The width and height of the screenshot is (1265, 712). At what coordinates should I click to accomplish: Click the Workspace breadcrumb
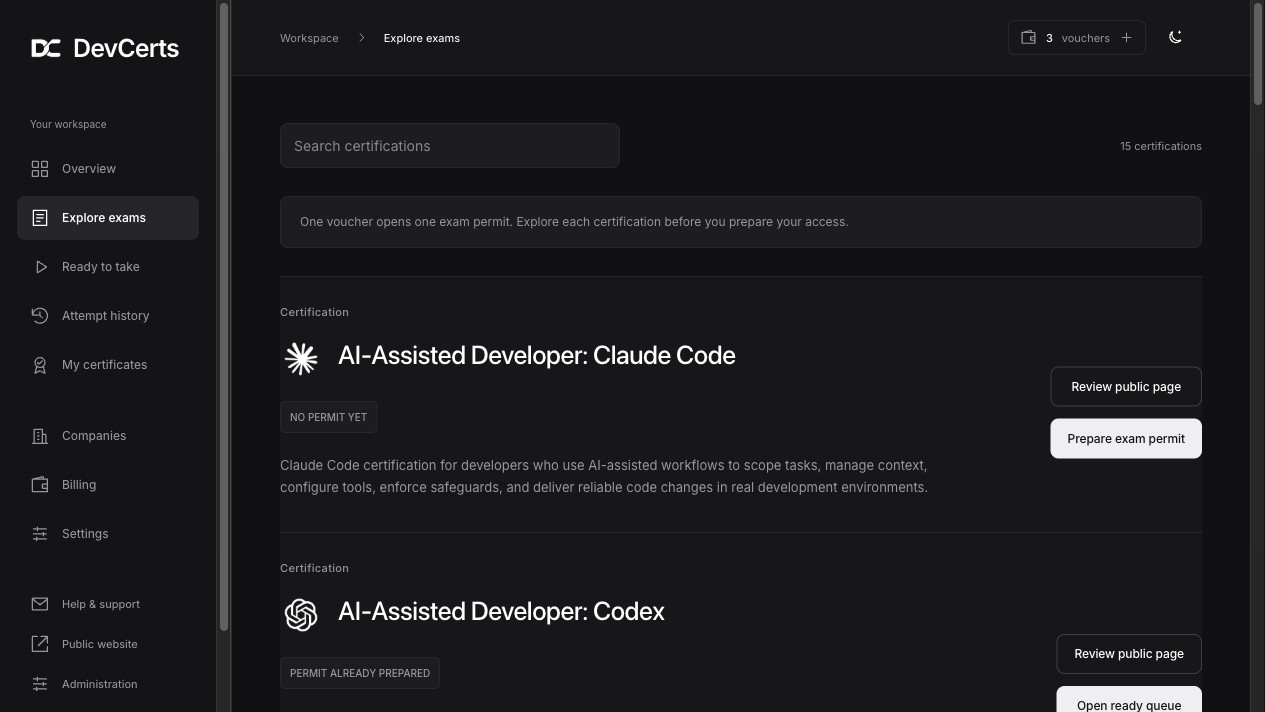[x=309, y=38]
